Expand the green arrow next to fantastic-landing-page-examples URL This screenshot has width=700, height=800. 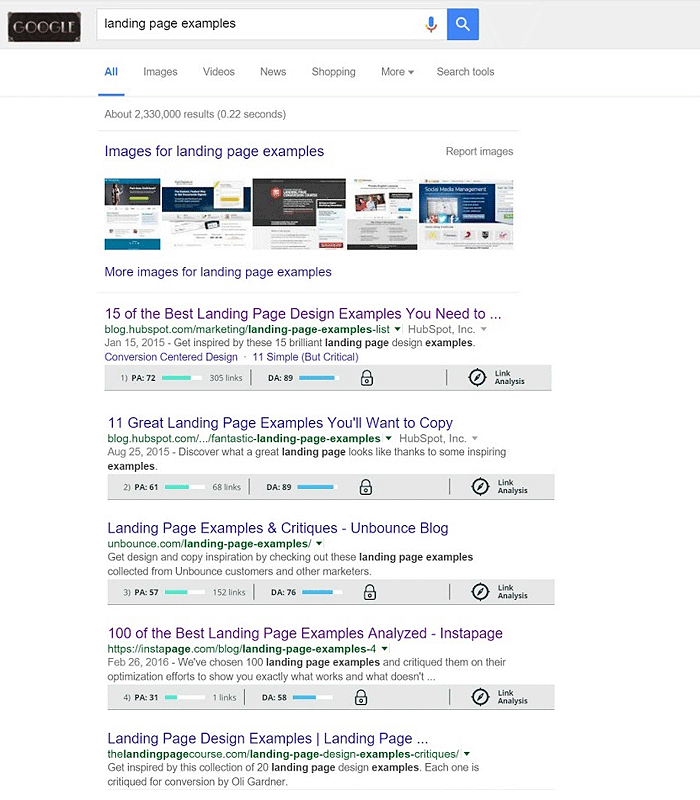(388, 439)
